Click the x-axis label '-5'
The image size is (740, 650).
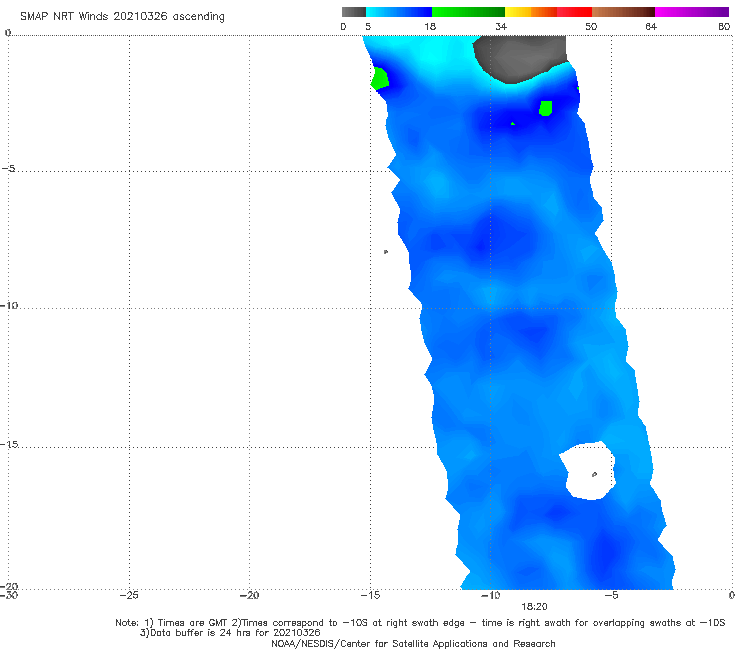pos(611,595)
